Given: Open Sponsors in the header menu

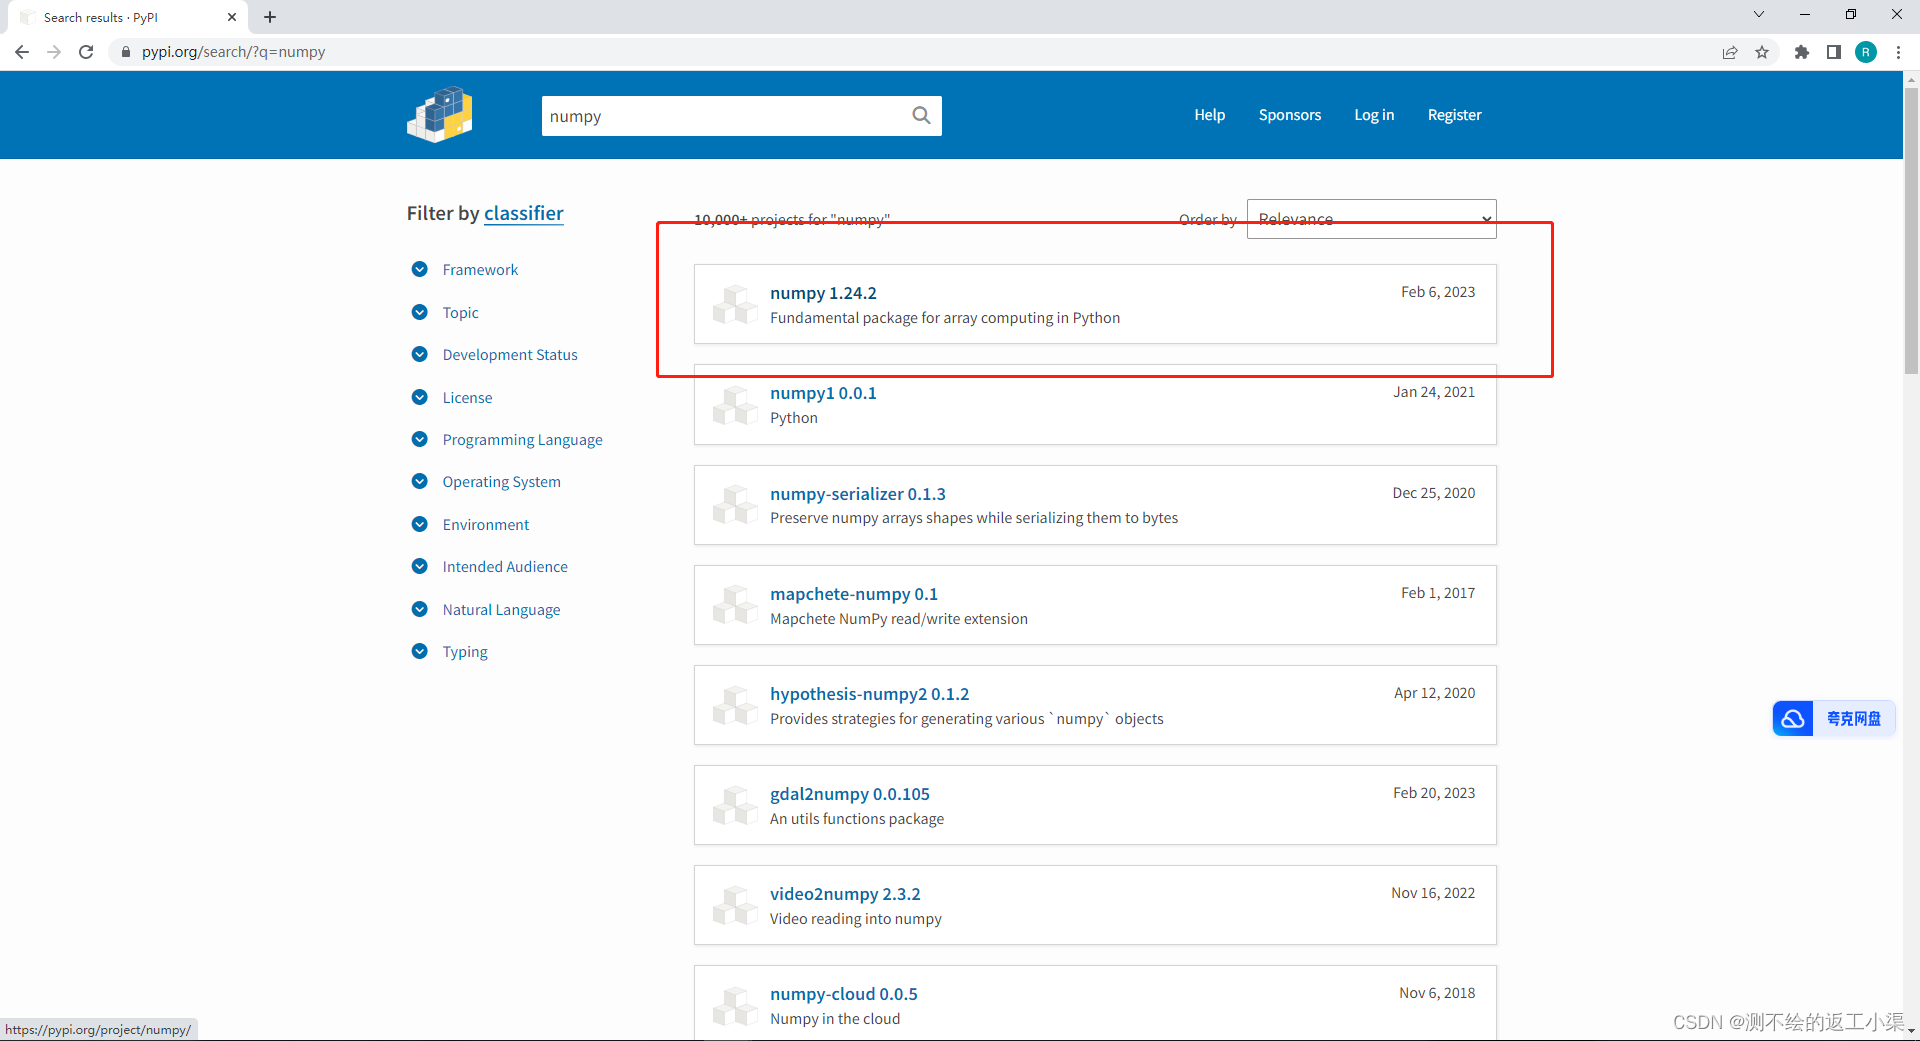Looking at the screenshot, I should (1290, 115).
